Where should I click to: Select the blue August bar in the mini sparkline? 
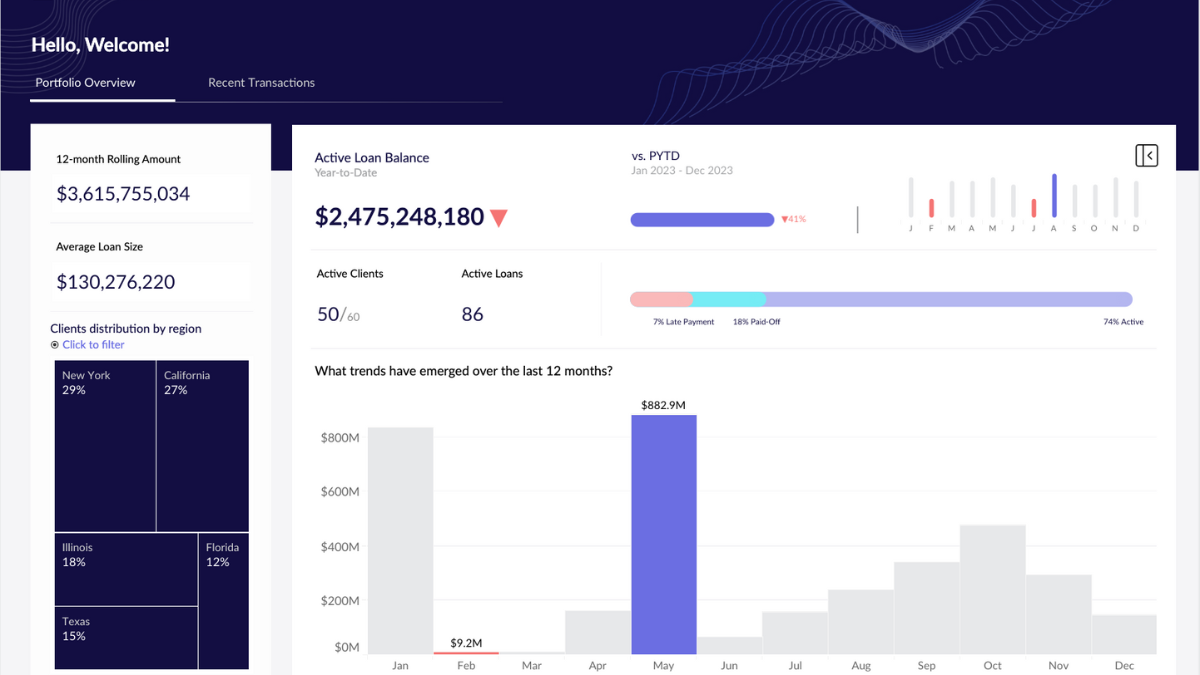pyautogui.click(x=1052, y=195)
